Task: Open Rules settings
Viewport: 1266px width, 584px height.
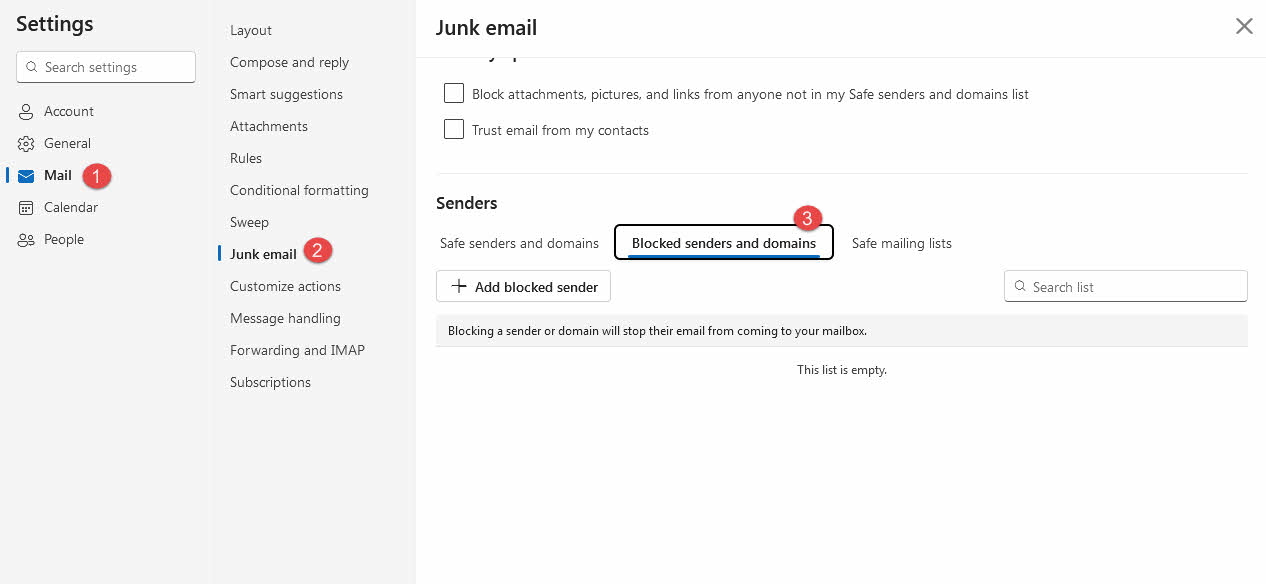Action: (246, 158)
